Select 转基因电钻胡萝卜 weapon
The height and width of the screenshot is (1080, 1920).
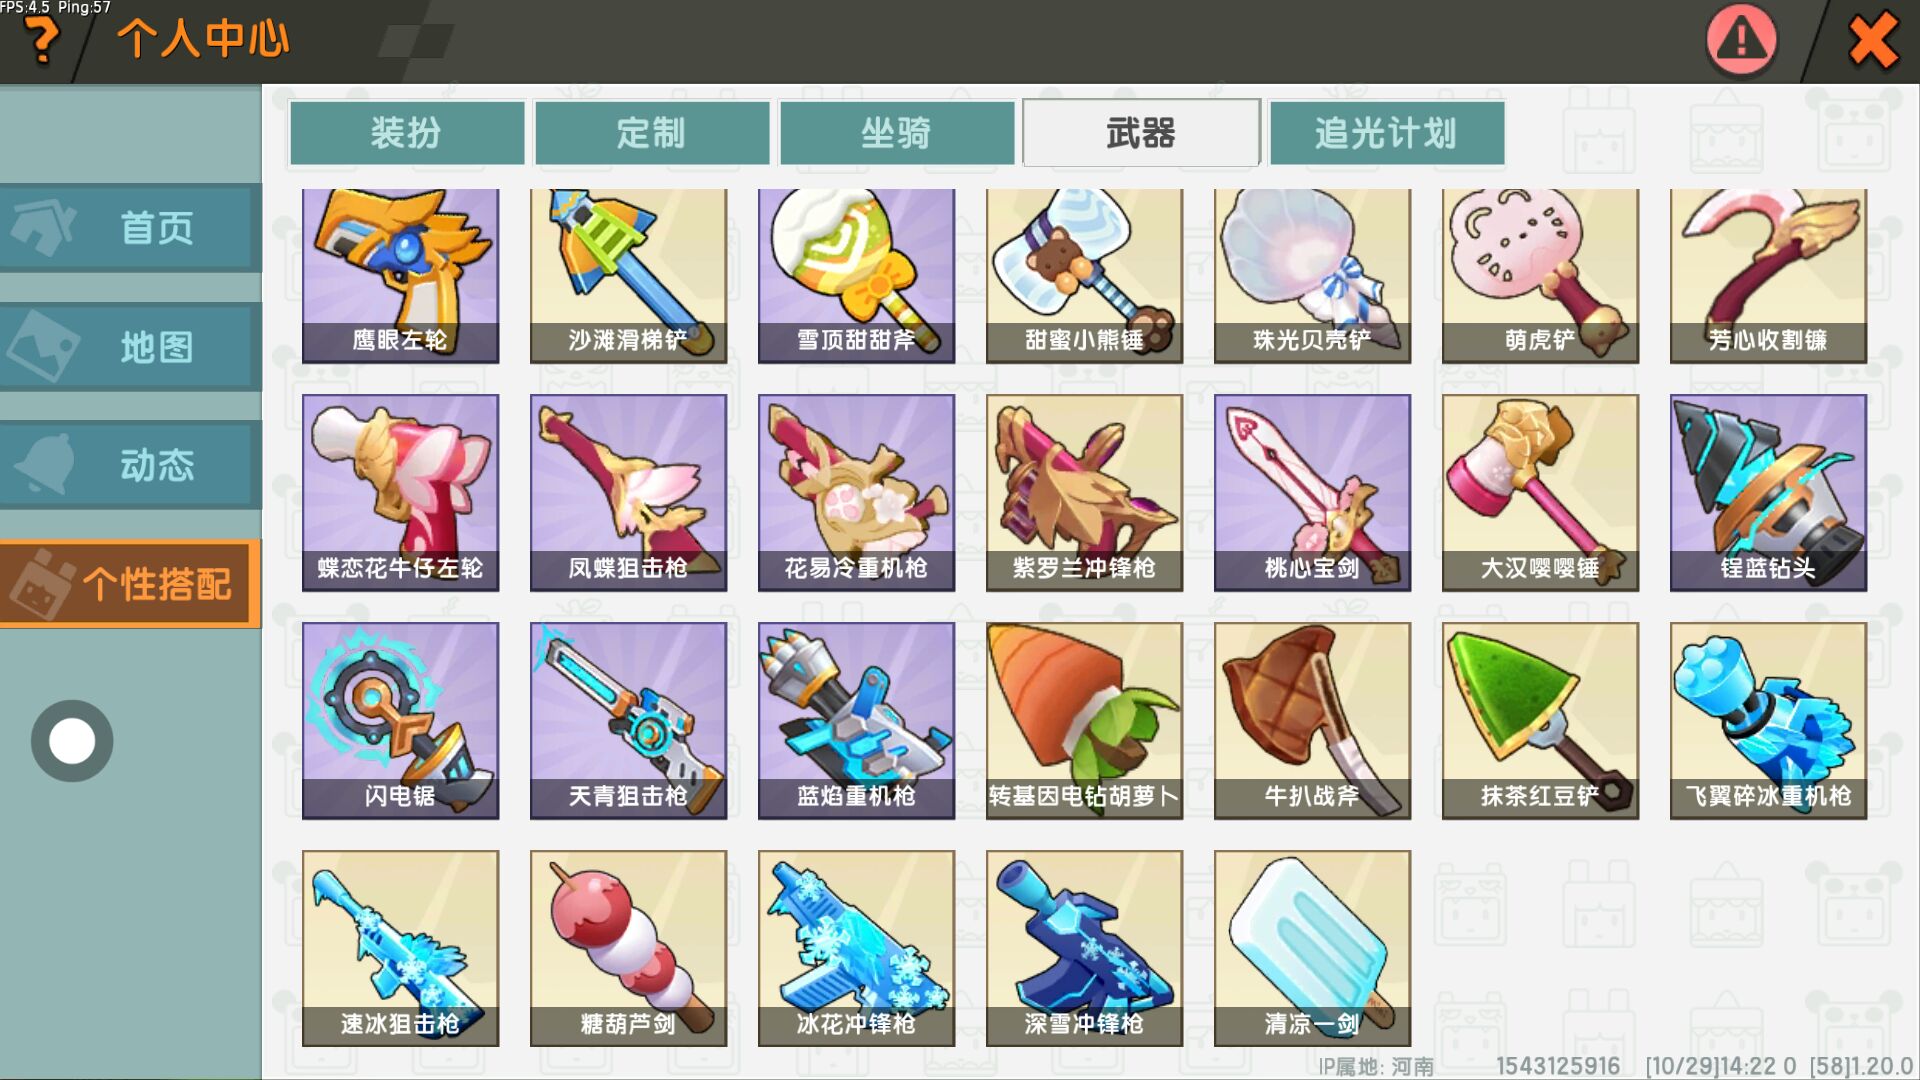tap(1084, 721)
